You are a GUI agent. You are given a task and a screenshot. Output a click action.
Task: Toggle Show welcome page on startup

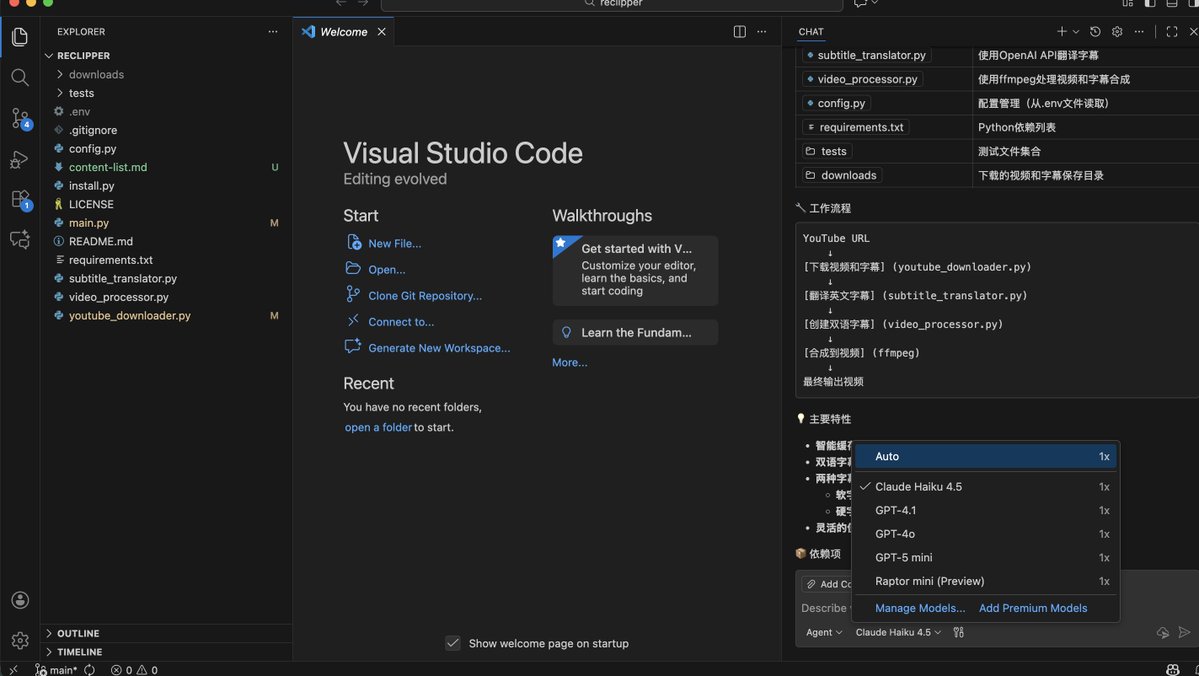pos(453,643)
